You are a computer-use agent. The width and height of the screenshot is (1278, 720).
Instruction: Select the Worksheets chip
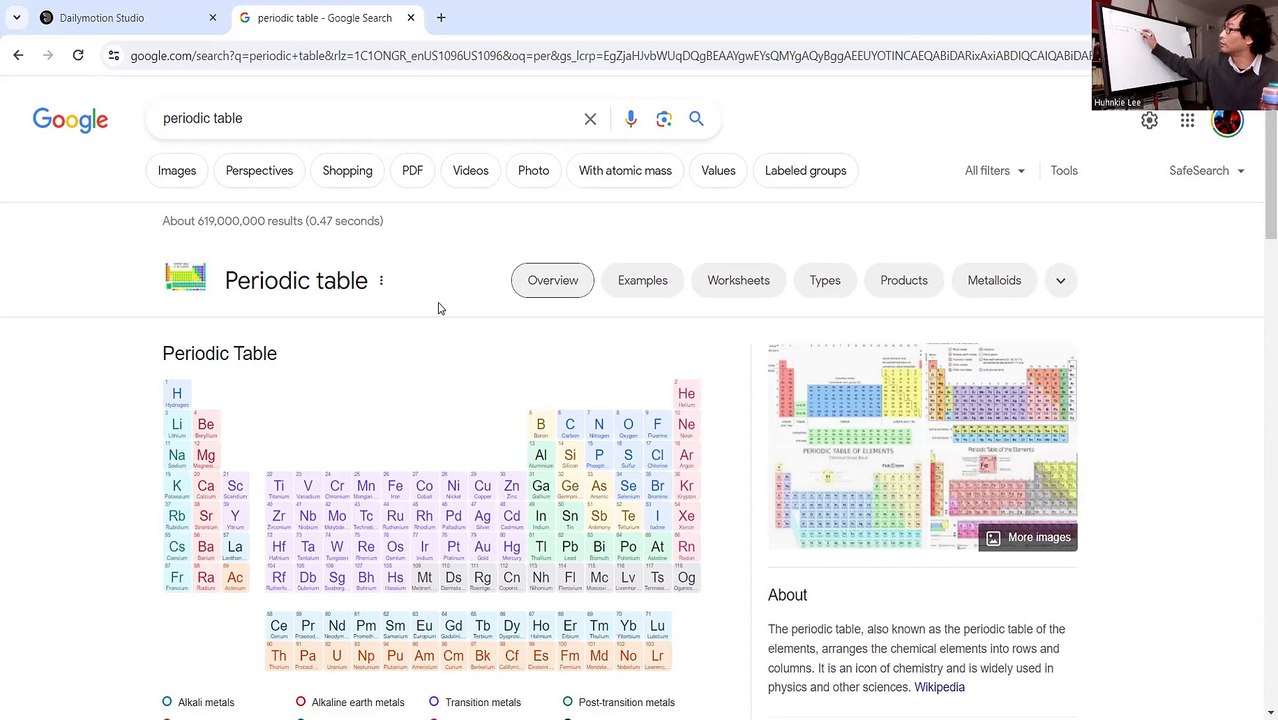pos(738,280)
